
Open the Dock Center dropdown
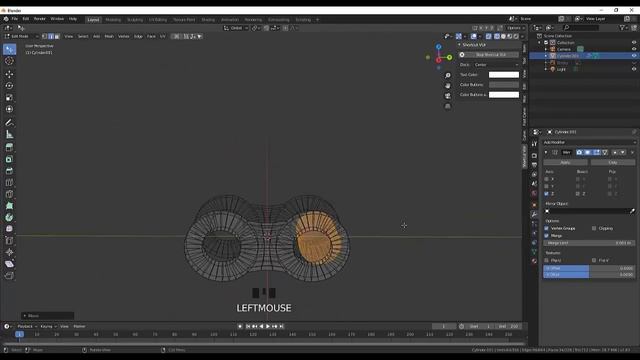496,65
